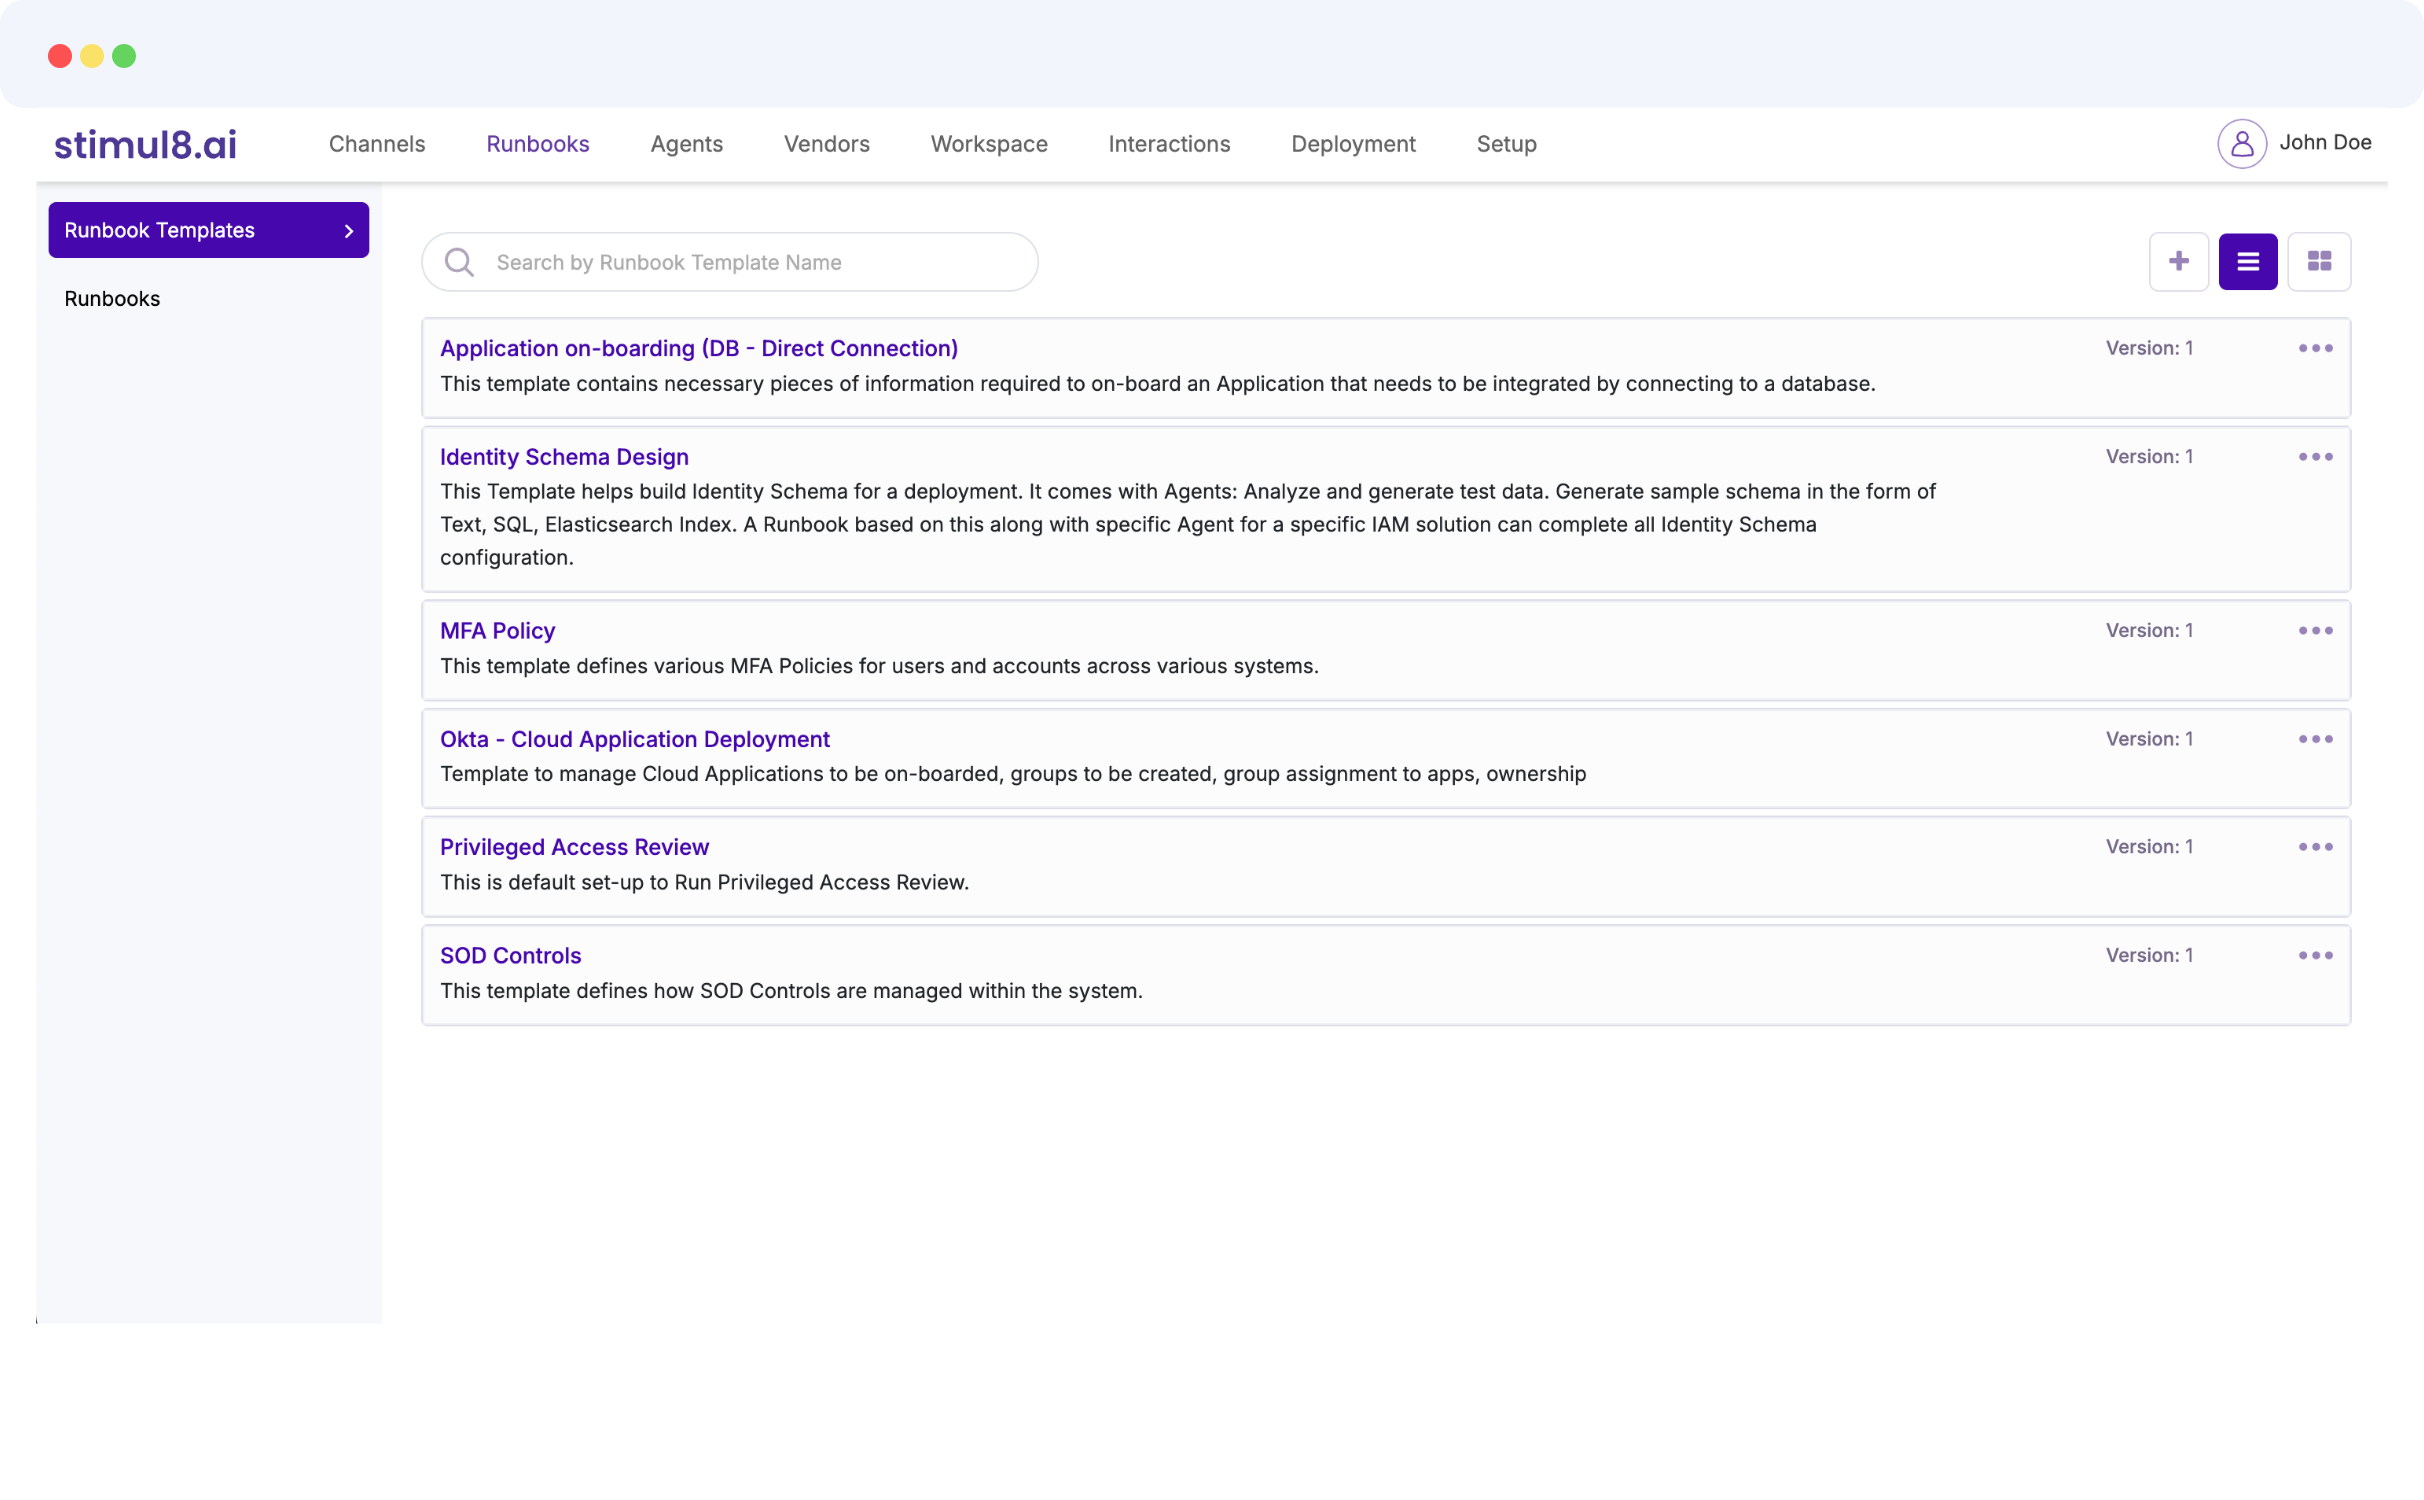The width and height of the screenshot is (2424, 1500).
Task: Open more options for MFA Policy
Action: coord(2314,631)
